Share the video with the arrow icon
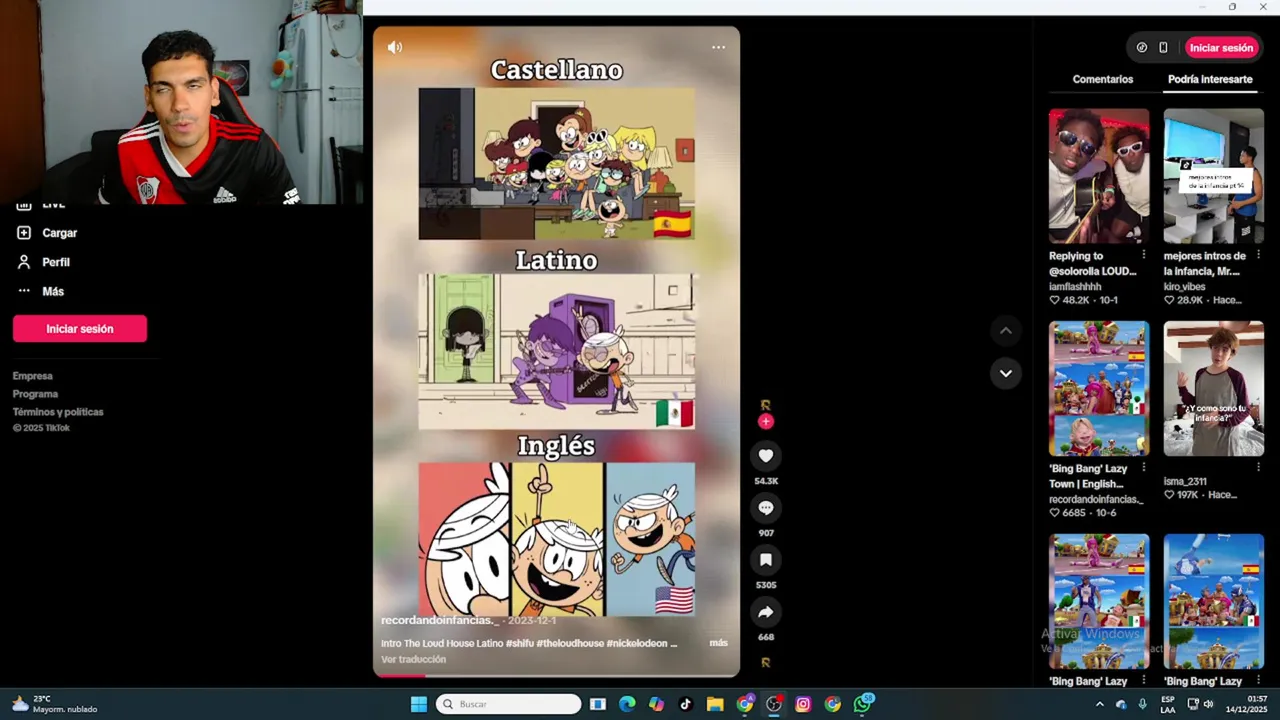This screenshot has width=1280, height=720. (x=766, y=612)
